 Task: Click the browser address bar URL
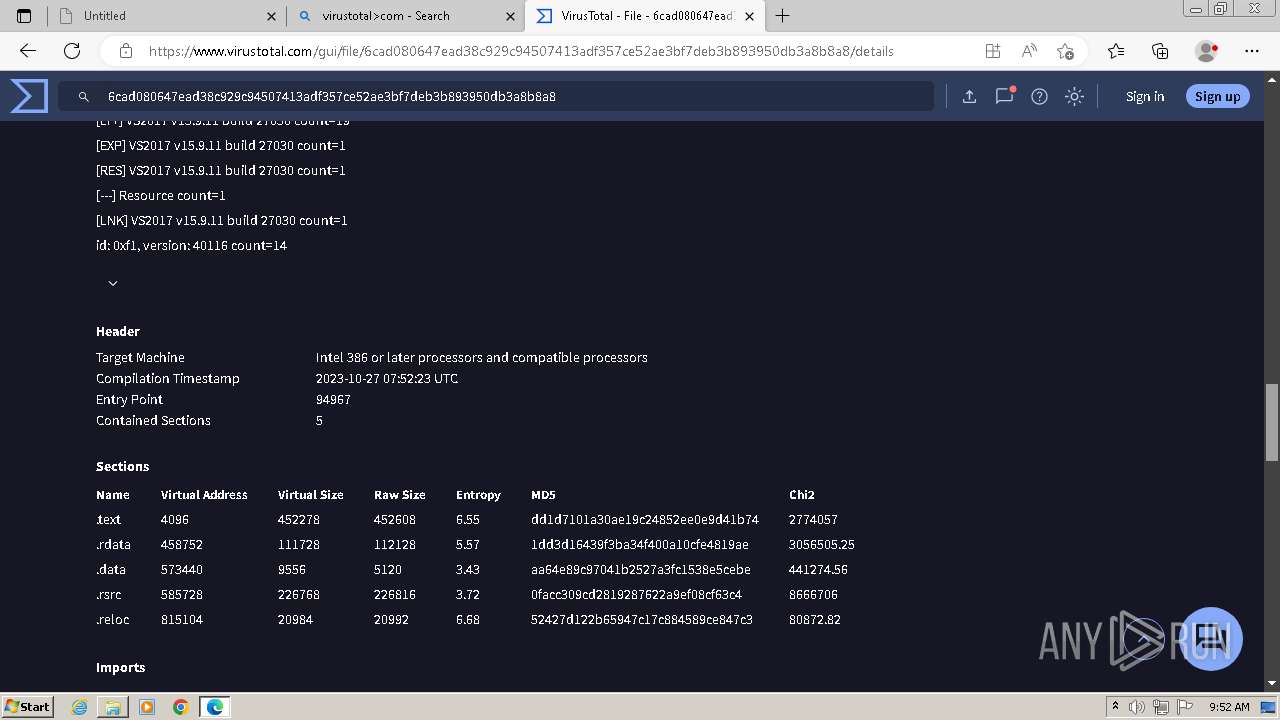521,51
